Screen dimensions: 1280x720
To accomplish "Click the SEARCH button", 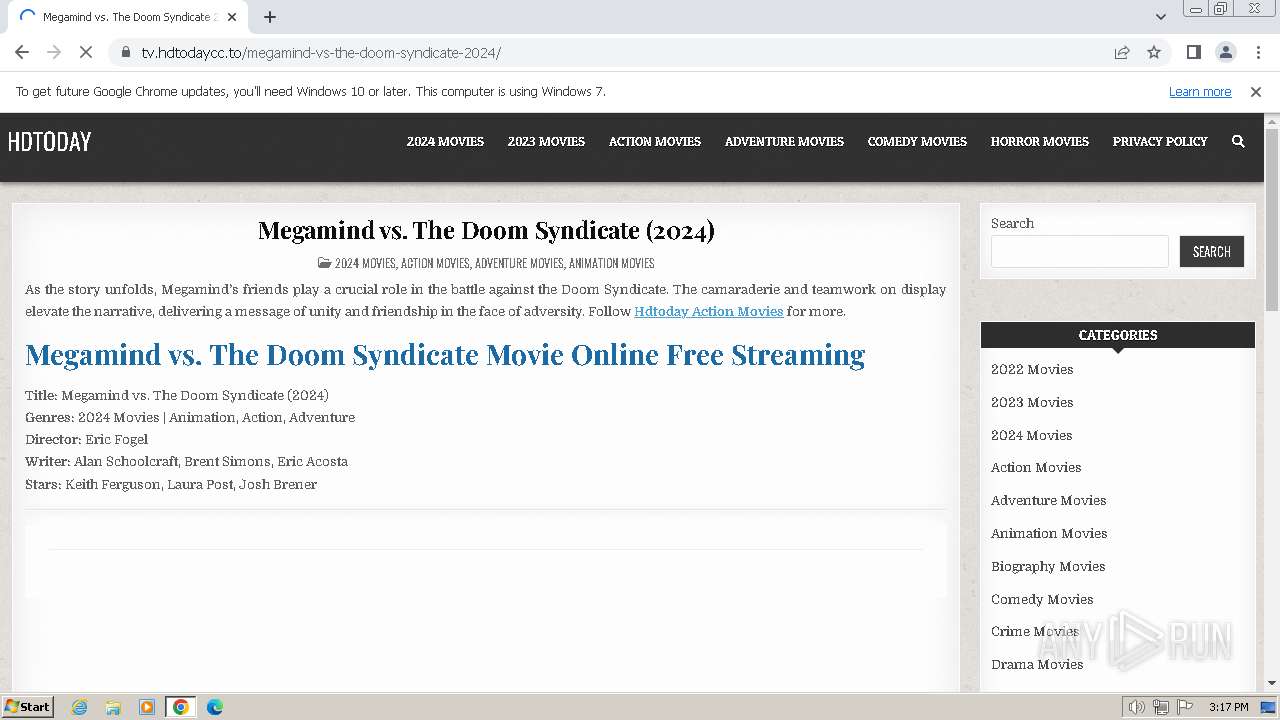I will pos(1212,252).
